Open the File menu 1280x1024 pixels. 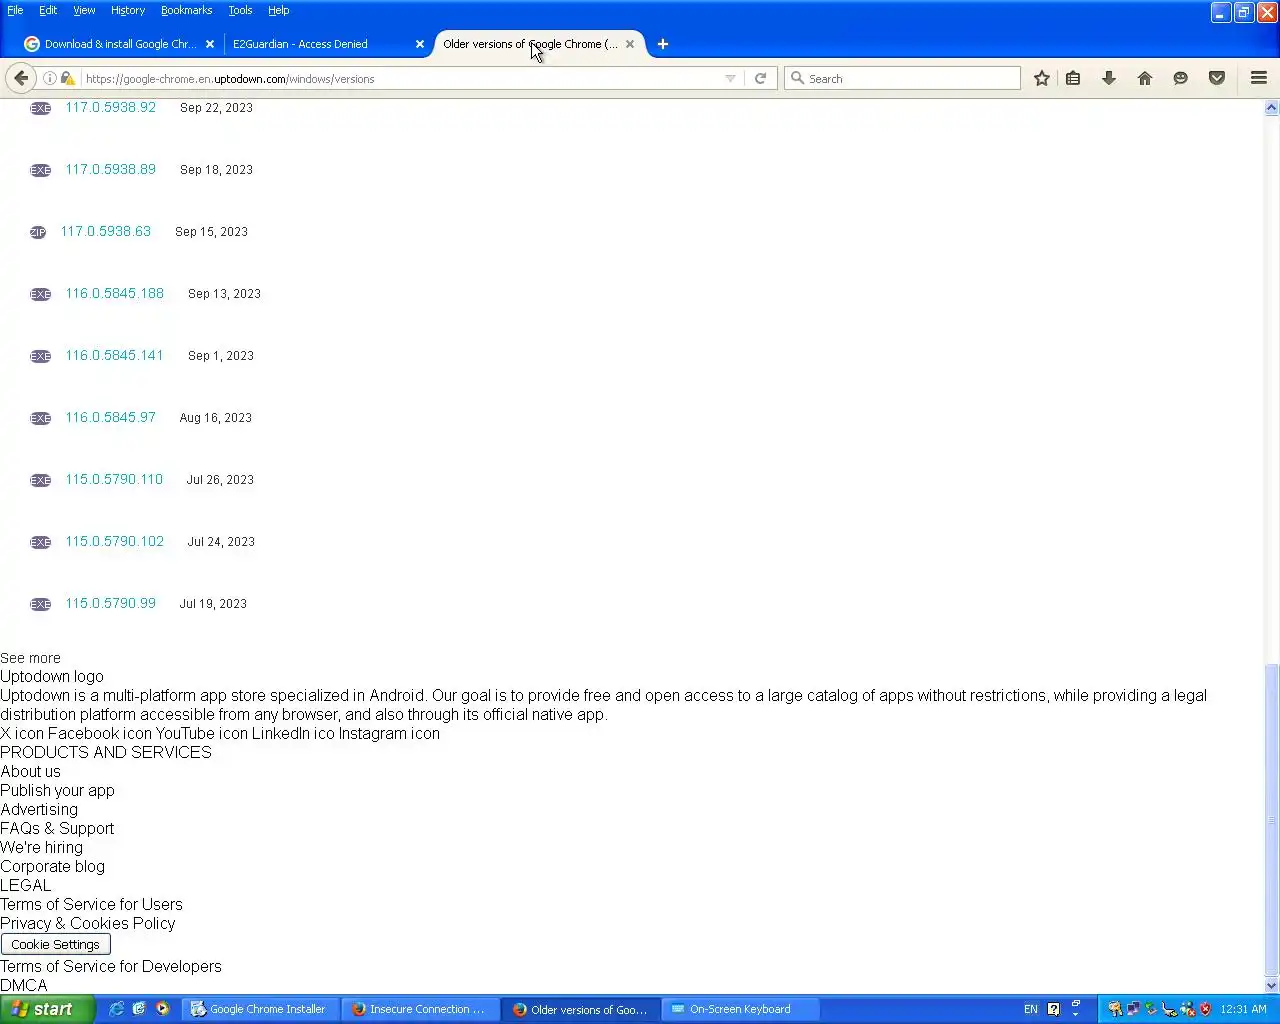(15, 10)
